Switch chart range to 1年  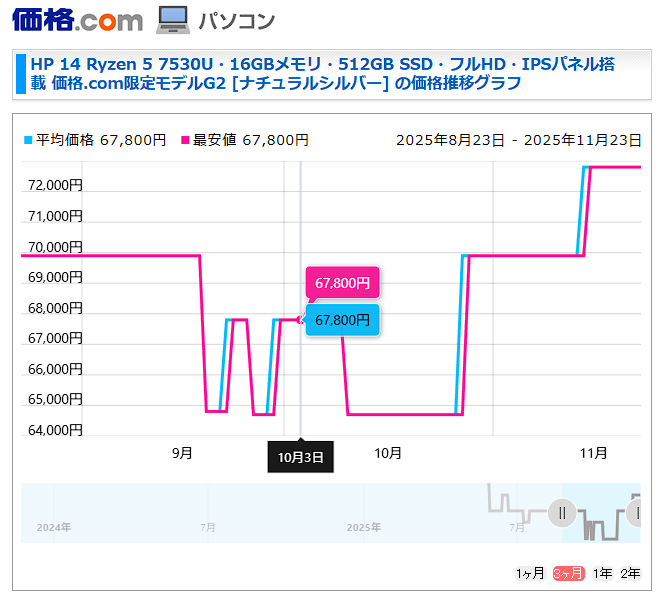(602, 573)
